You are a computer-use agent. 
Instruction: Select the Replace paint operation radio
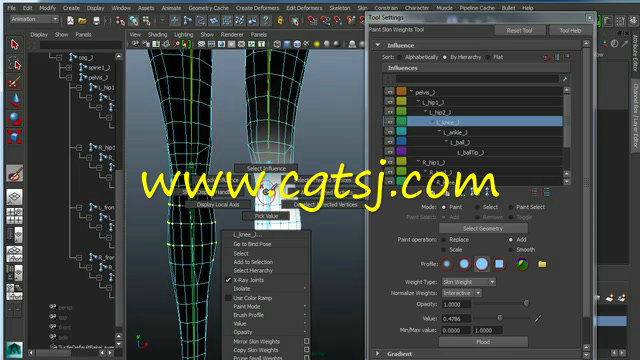coord(444,240)
